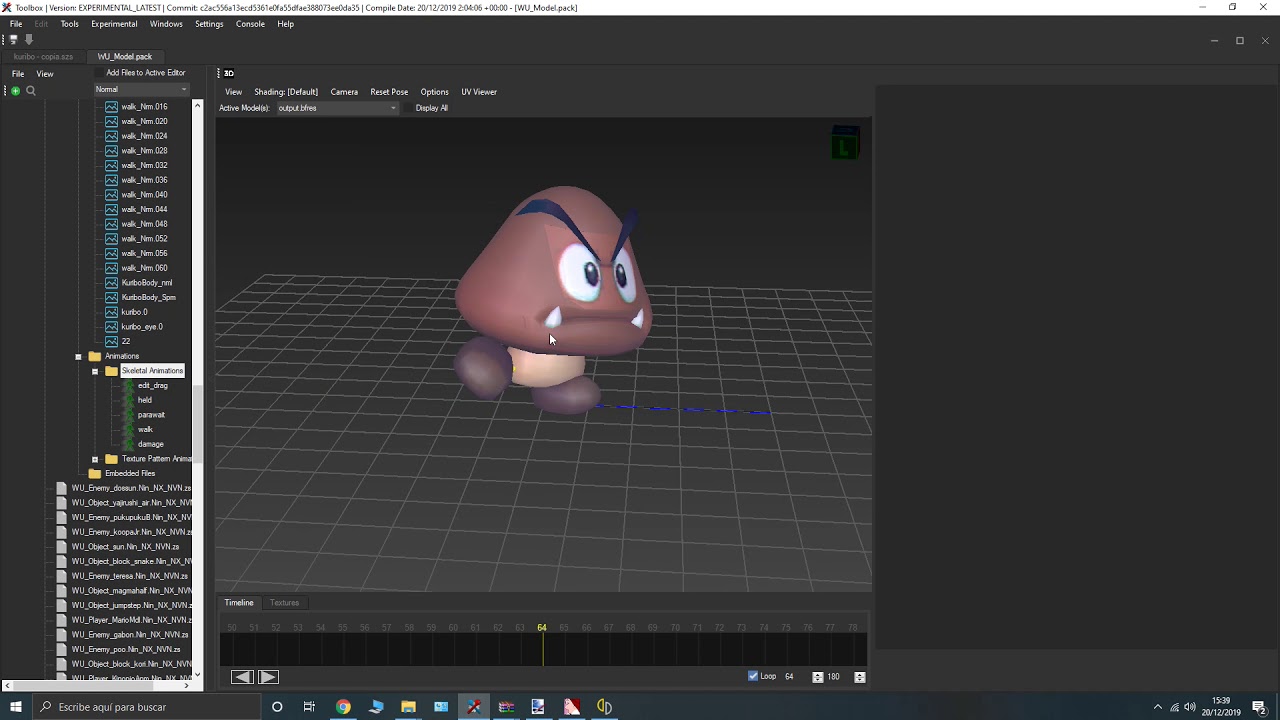Open the Windows menu
Image resolution: width=1280 pixels, height=720 pixels.
point(166,24)
